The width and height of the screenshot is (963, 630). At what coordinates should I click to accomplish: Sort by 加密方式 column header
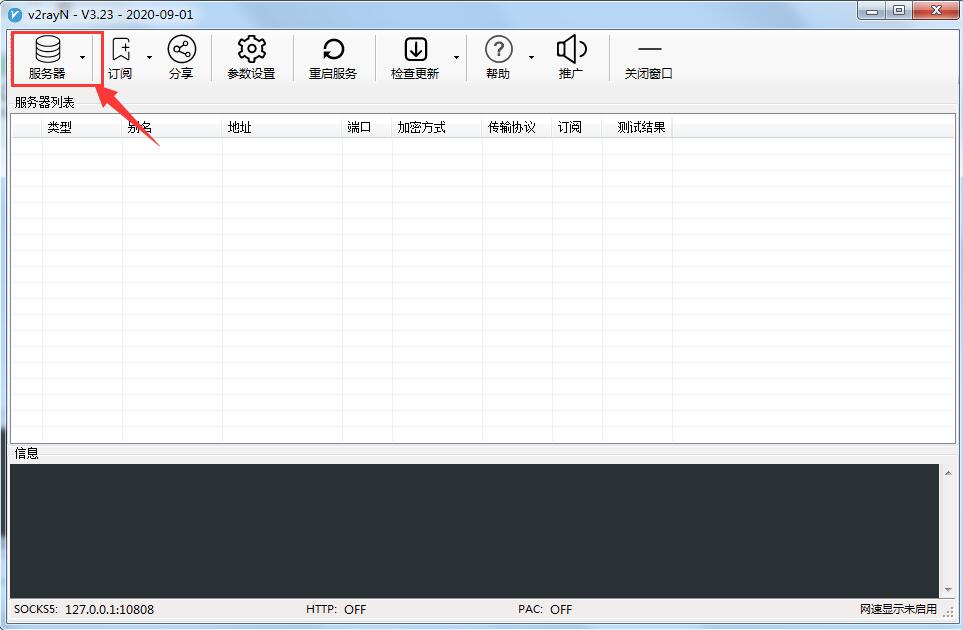437,128
